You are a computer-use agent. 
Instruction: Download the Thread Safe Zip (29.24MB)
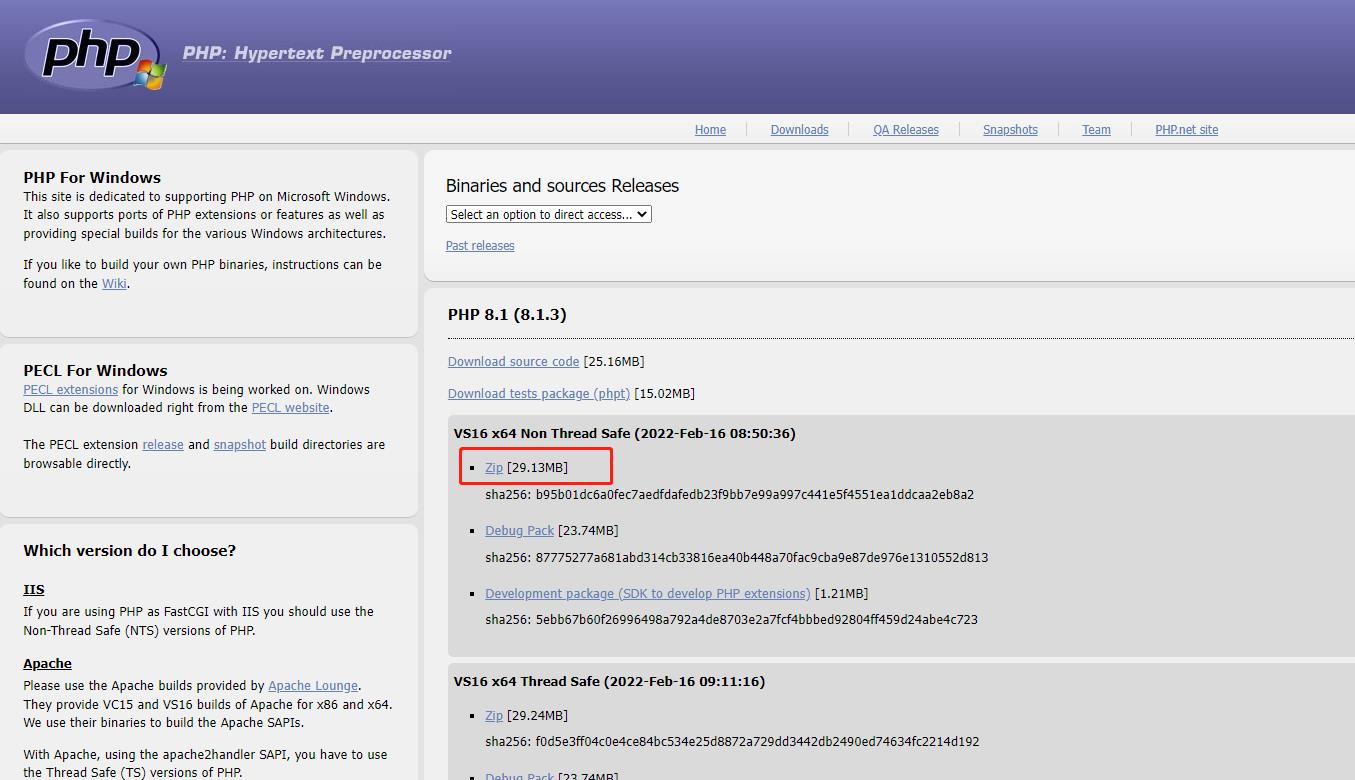click(x=494, y=716)
